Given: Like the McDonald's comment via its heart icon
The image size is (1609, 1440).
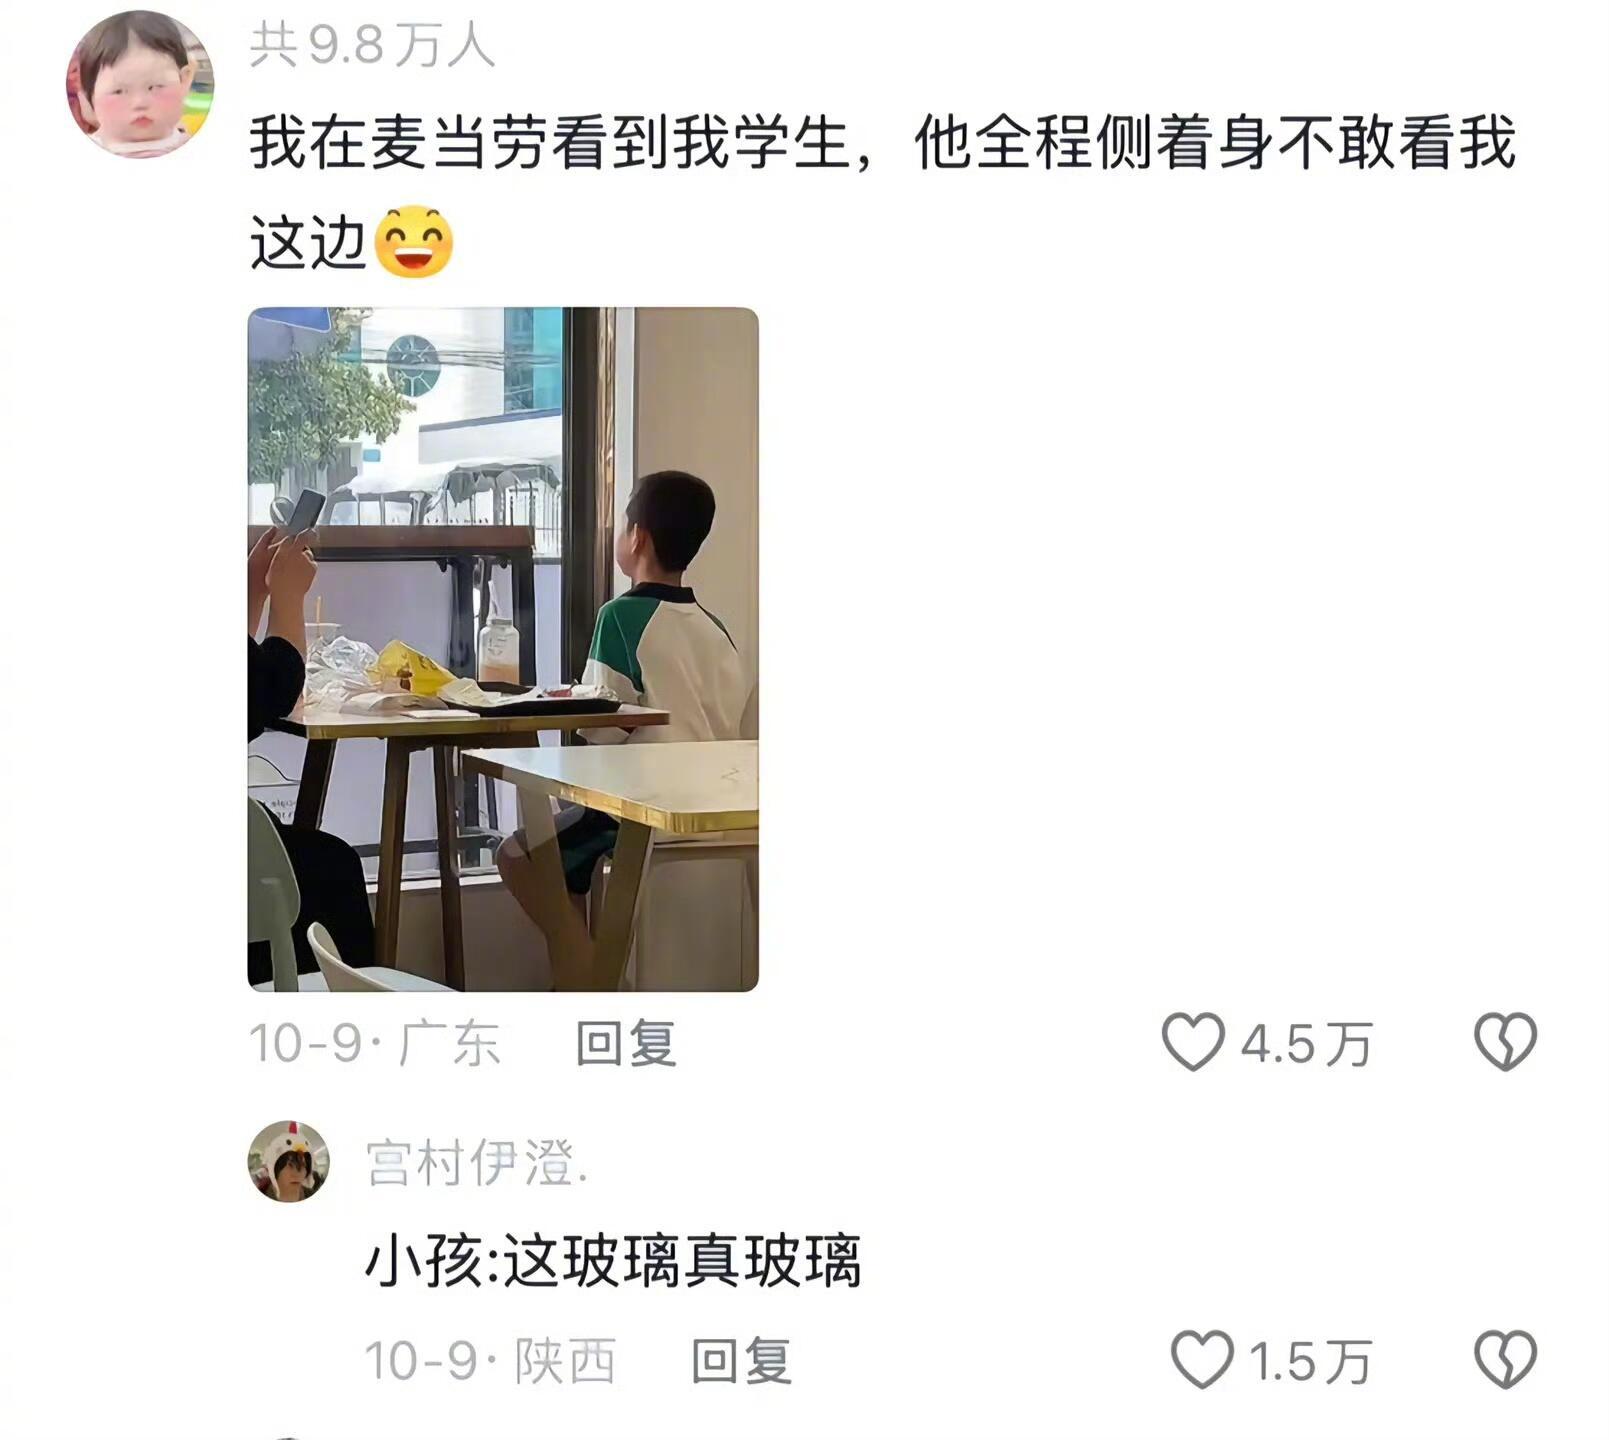Looking at the screenshot, I should pos(1193,1042).
